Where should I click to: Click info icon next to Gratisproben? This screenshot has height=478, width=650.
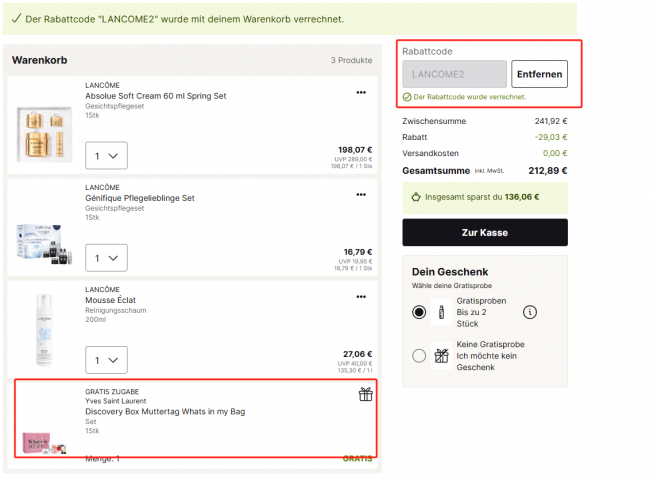click(x=530, y=312)
